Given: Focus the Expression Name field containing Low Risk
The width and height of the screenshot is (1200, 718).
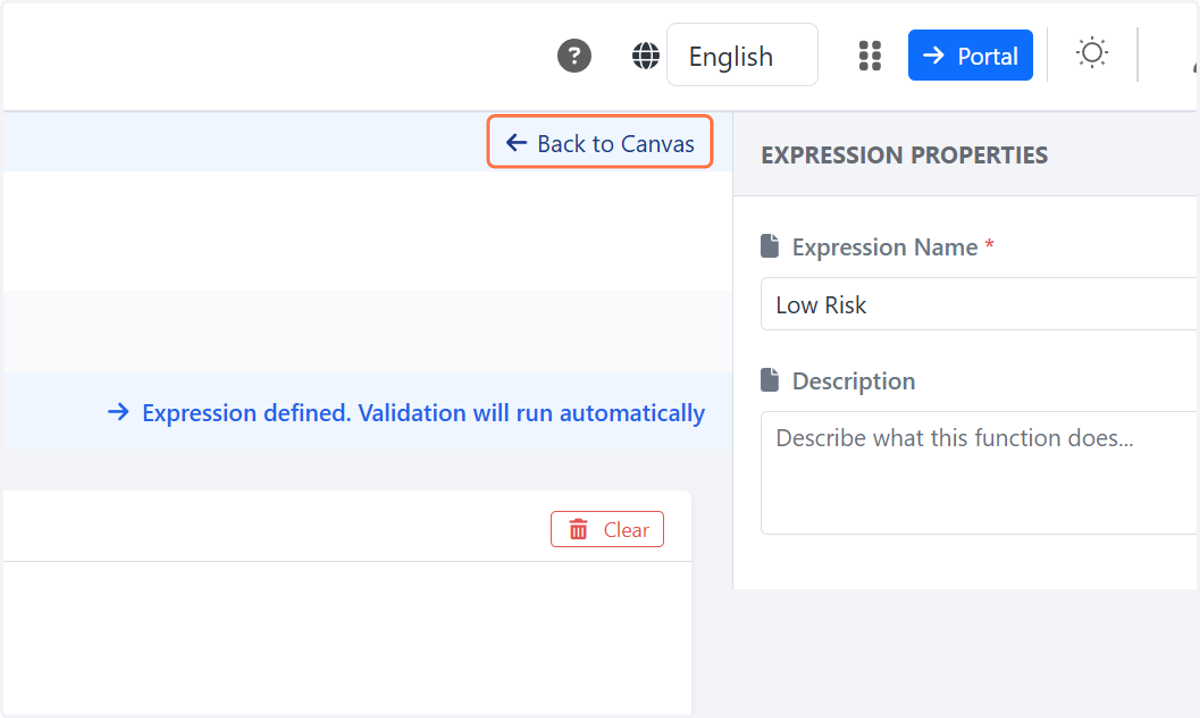Looking at the screenshot, I should point(980,304).
